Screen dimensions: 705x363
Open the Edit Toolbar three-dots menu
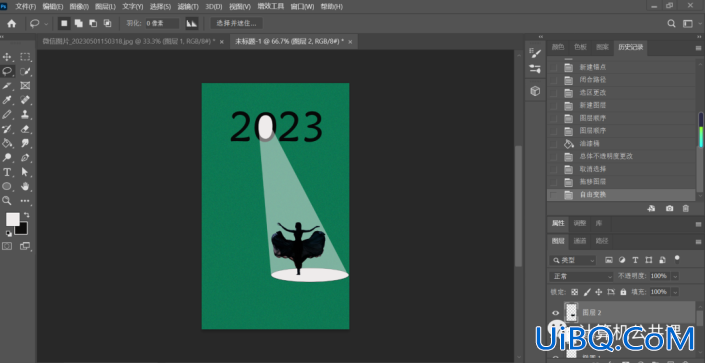pyautogui.click(x=25, y=201)
